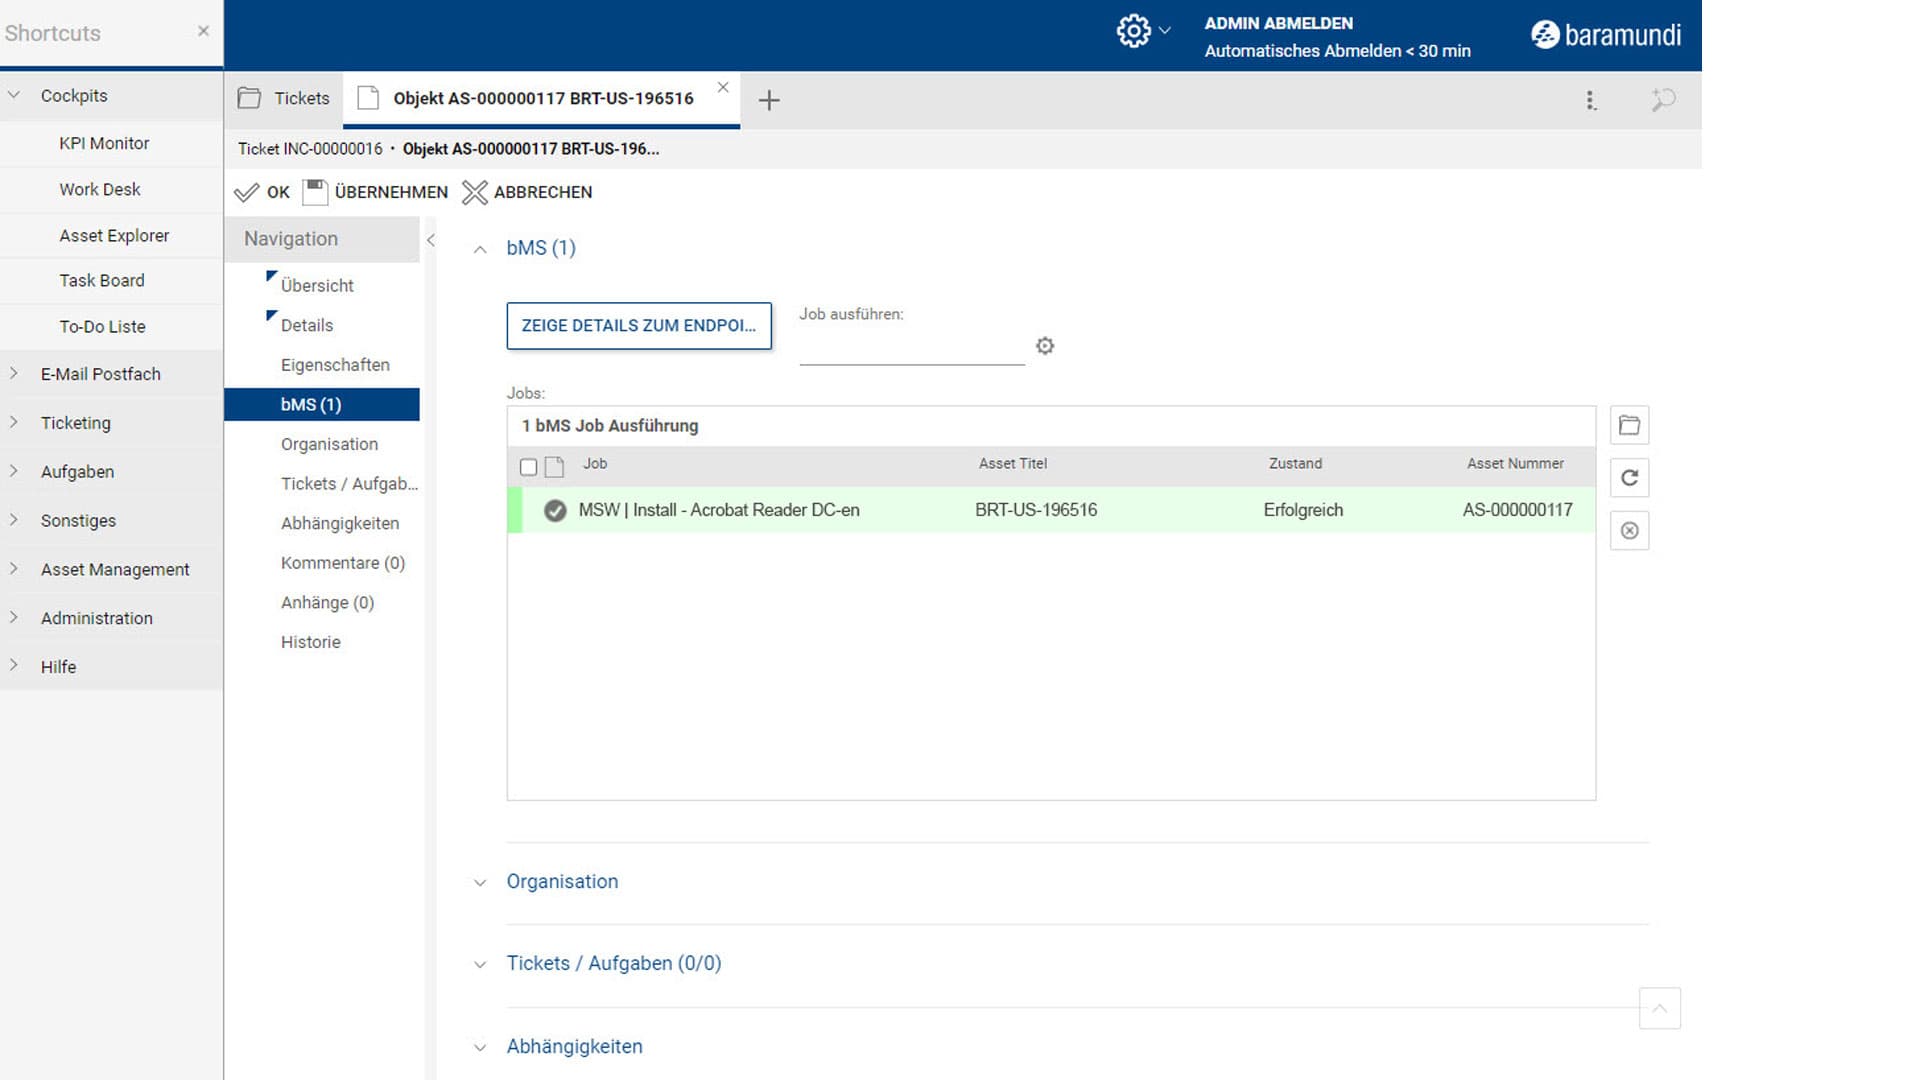Go to Organisation in Navigation
This screenshot has width=1920, height=1080.
tap(329, 444)
